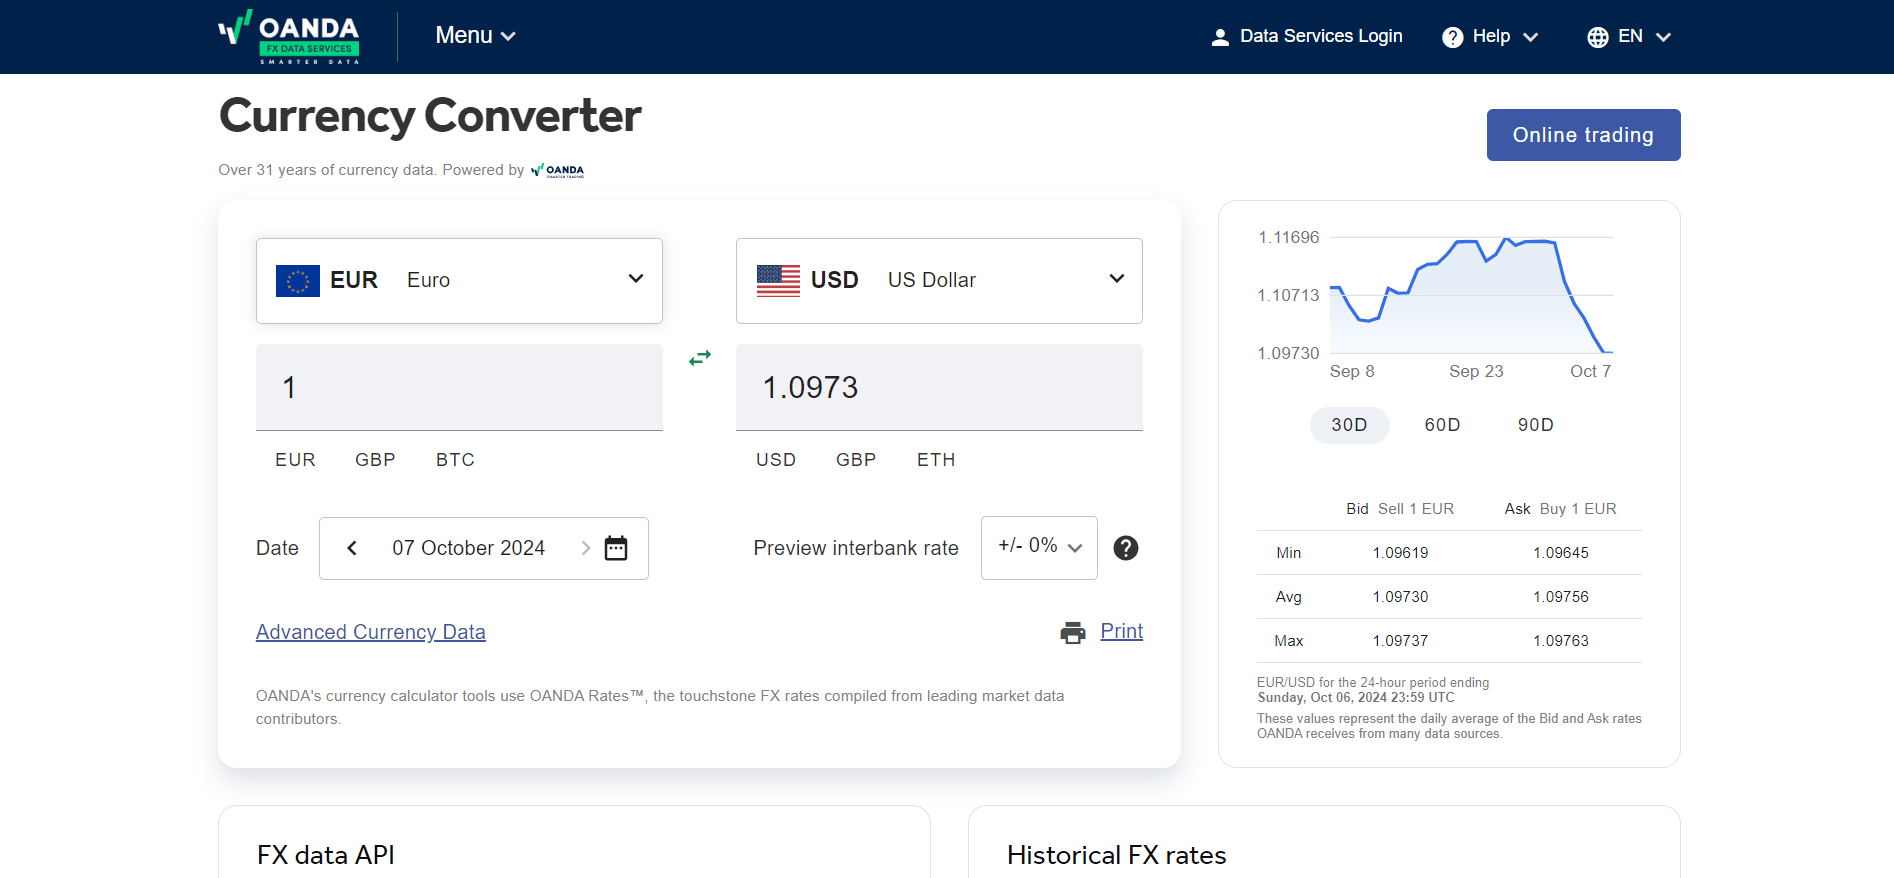The height and width of the screenshot is (878, 1894).
Task: Select USD quick option under right amount
Action: pyautogui.click(x=776, y=460)
